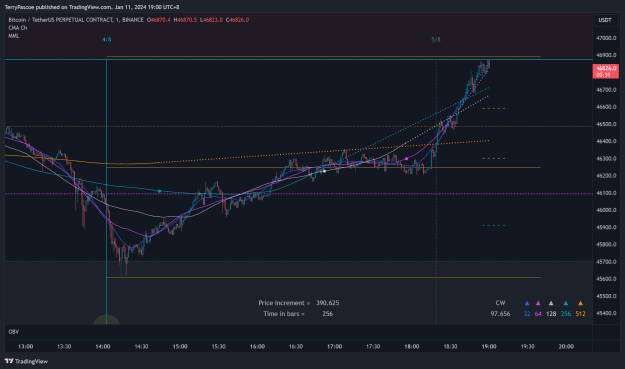Click the teal 4/8 level label
Screen dimensions: 625x369
click(x=106, y=39)
